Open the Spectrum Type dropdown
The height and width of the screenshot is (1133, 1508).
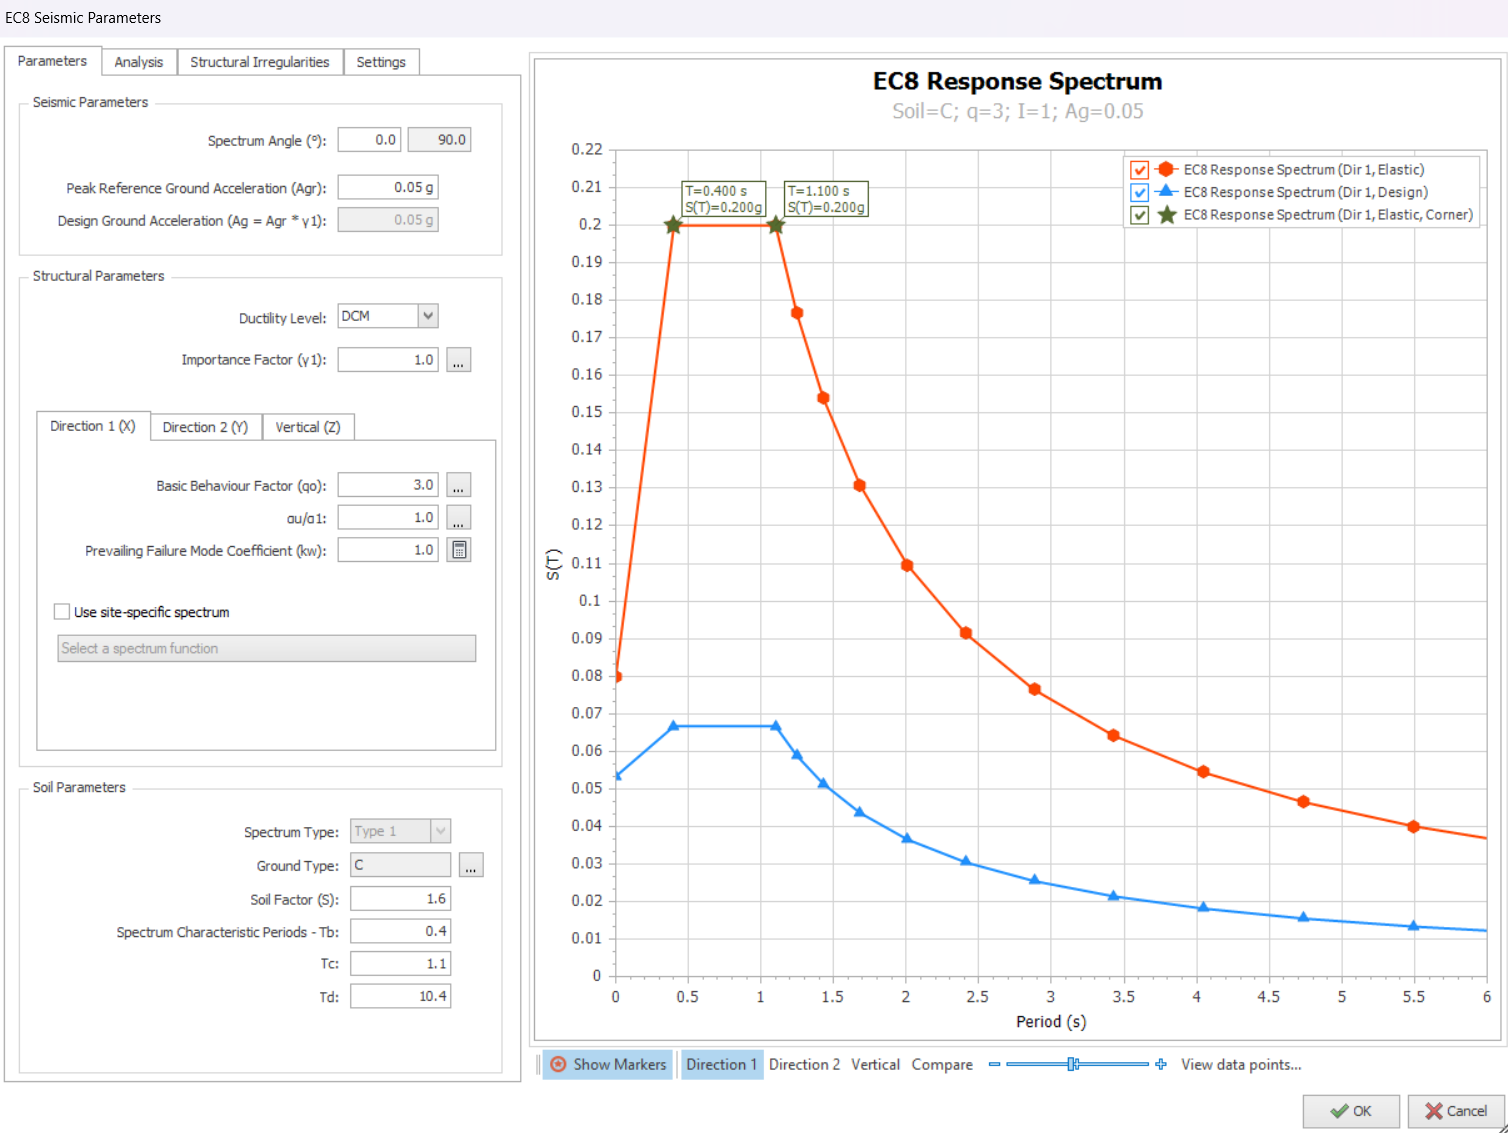pos(440,831)
